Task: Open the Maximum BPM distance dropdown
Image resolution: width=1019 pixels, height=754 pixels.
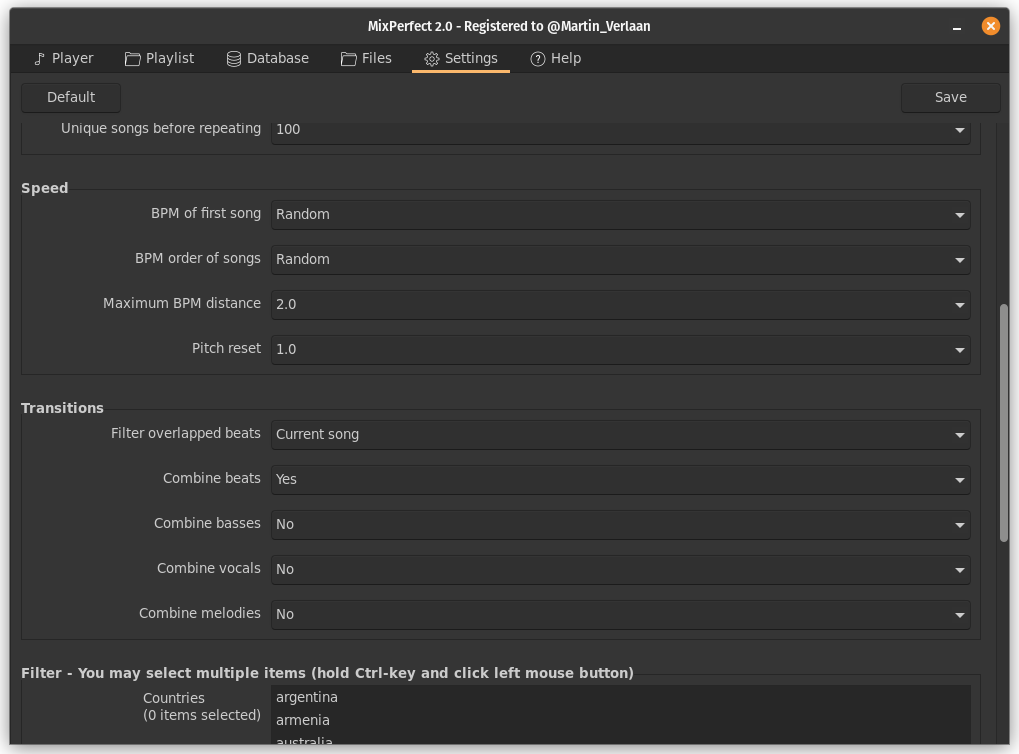Action: click(x=621, y=304)
